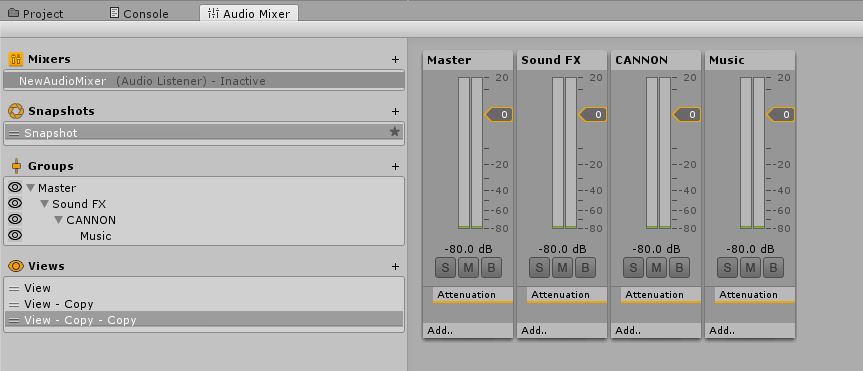Collapse the Sound FX group tree
Screen dimensions: 863x371
click(x=45, y=204)
